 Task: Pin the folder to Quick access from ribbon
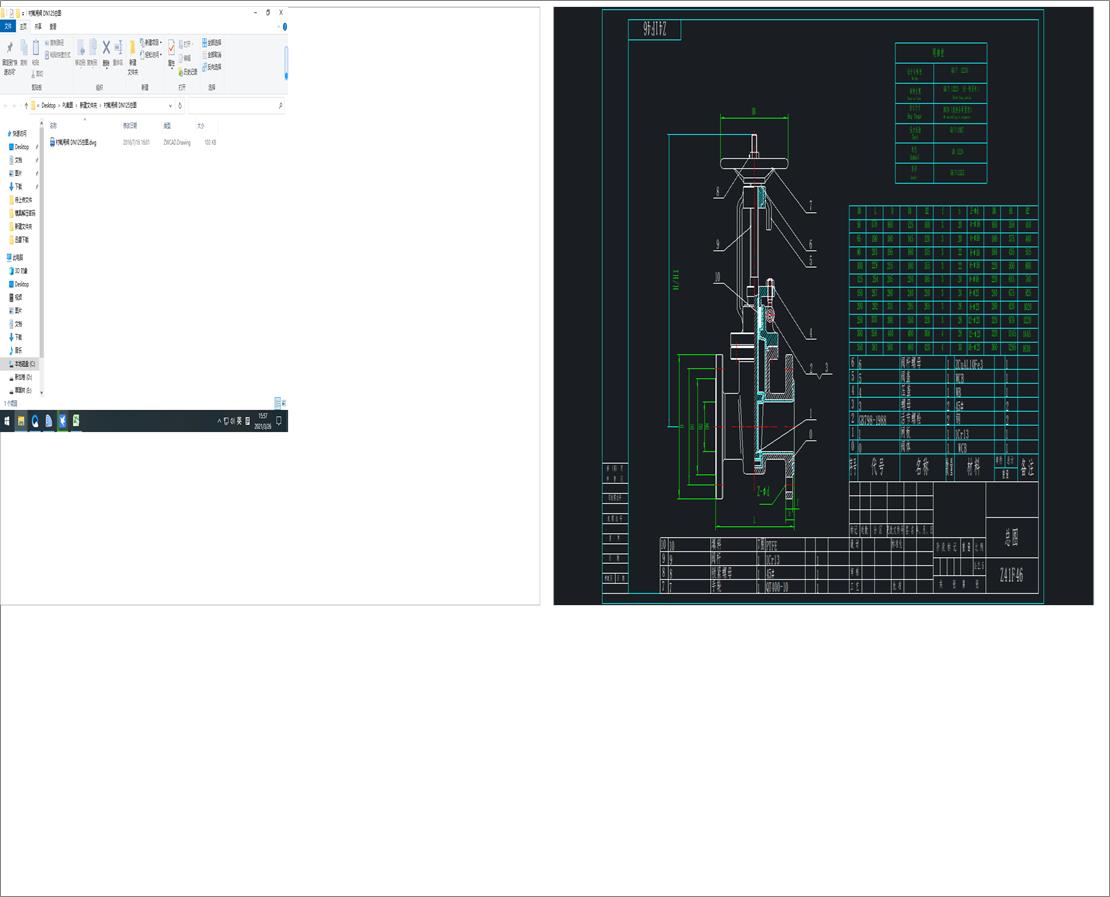click(10, 57)
